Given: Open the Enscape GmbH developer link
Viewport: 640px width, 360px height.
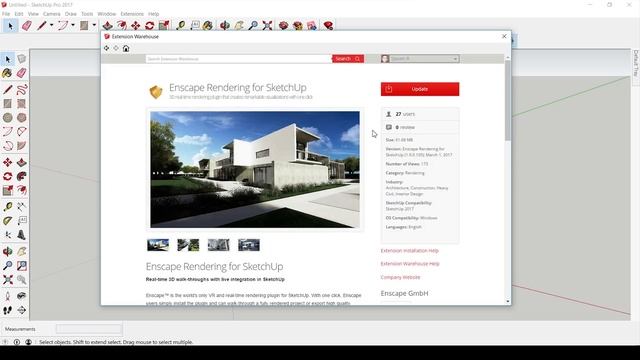Looking at the screenshot, I should (404, 293).
